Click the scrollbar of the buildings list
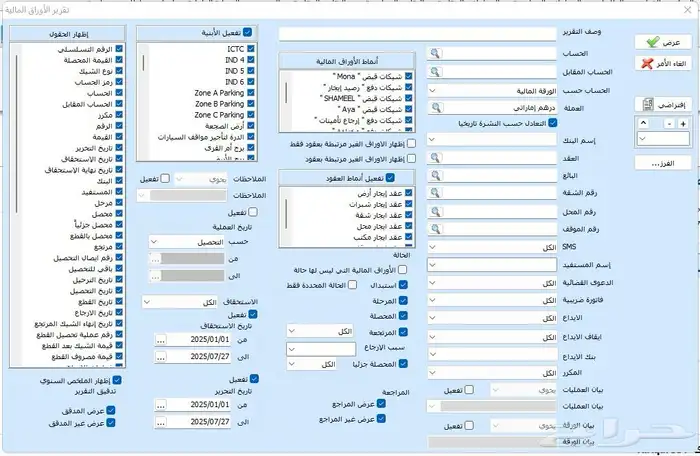The width and height of the screenshot is (700, 456). tap(143, 63)
